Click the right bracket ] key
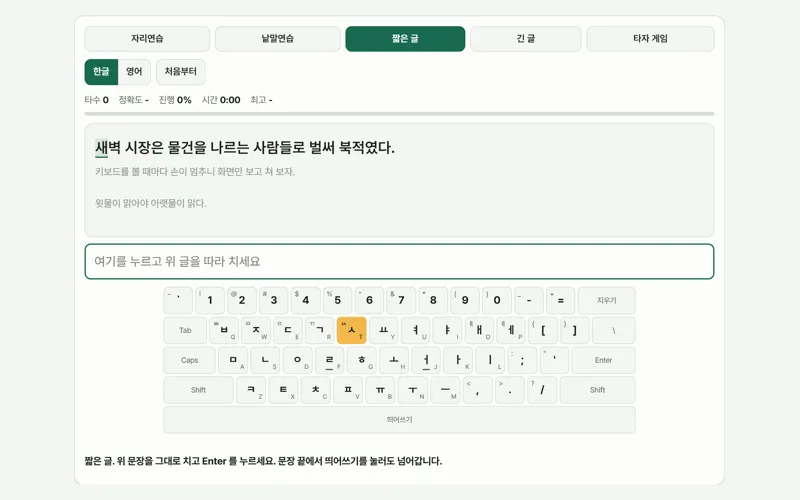 pos(575,330)
